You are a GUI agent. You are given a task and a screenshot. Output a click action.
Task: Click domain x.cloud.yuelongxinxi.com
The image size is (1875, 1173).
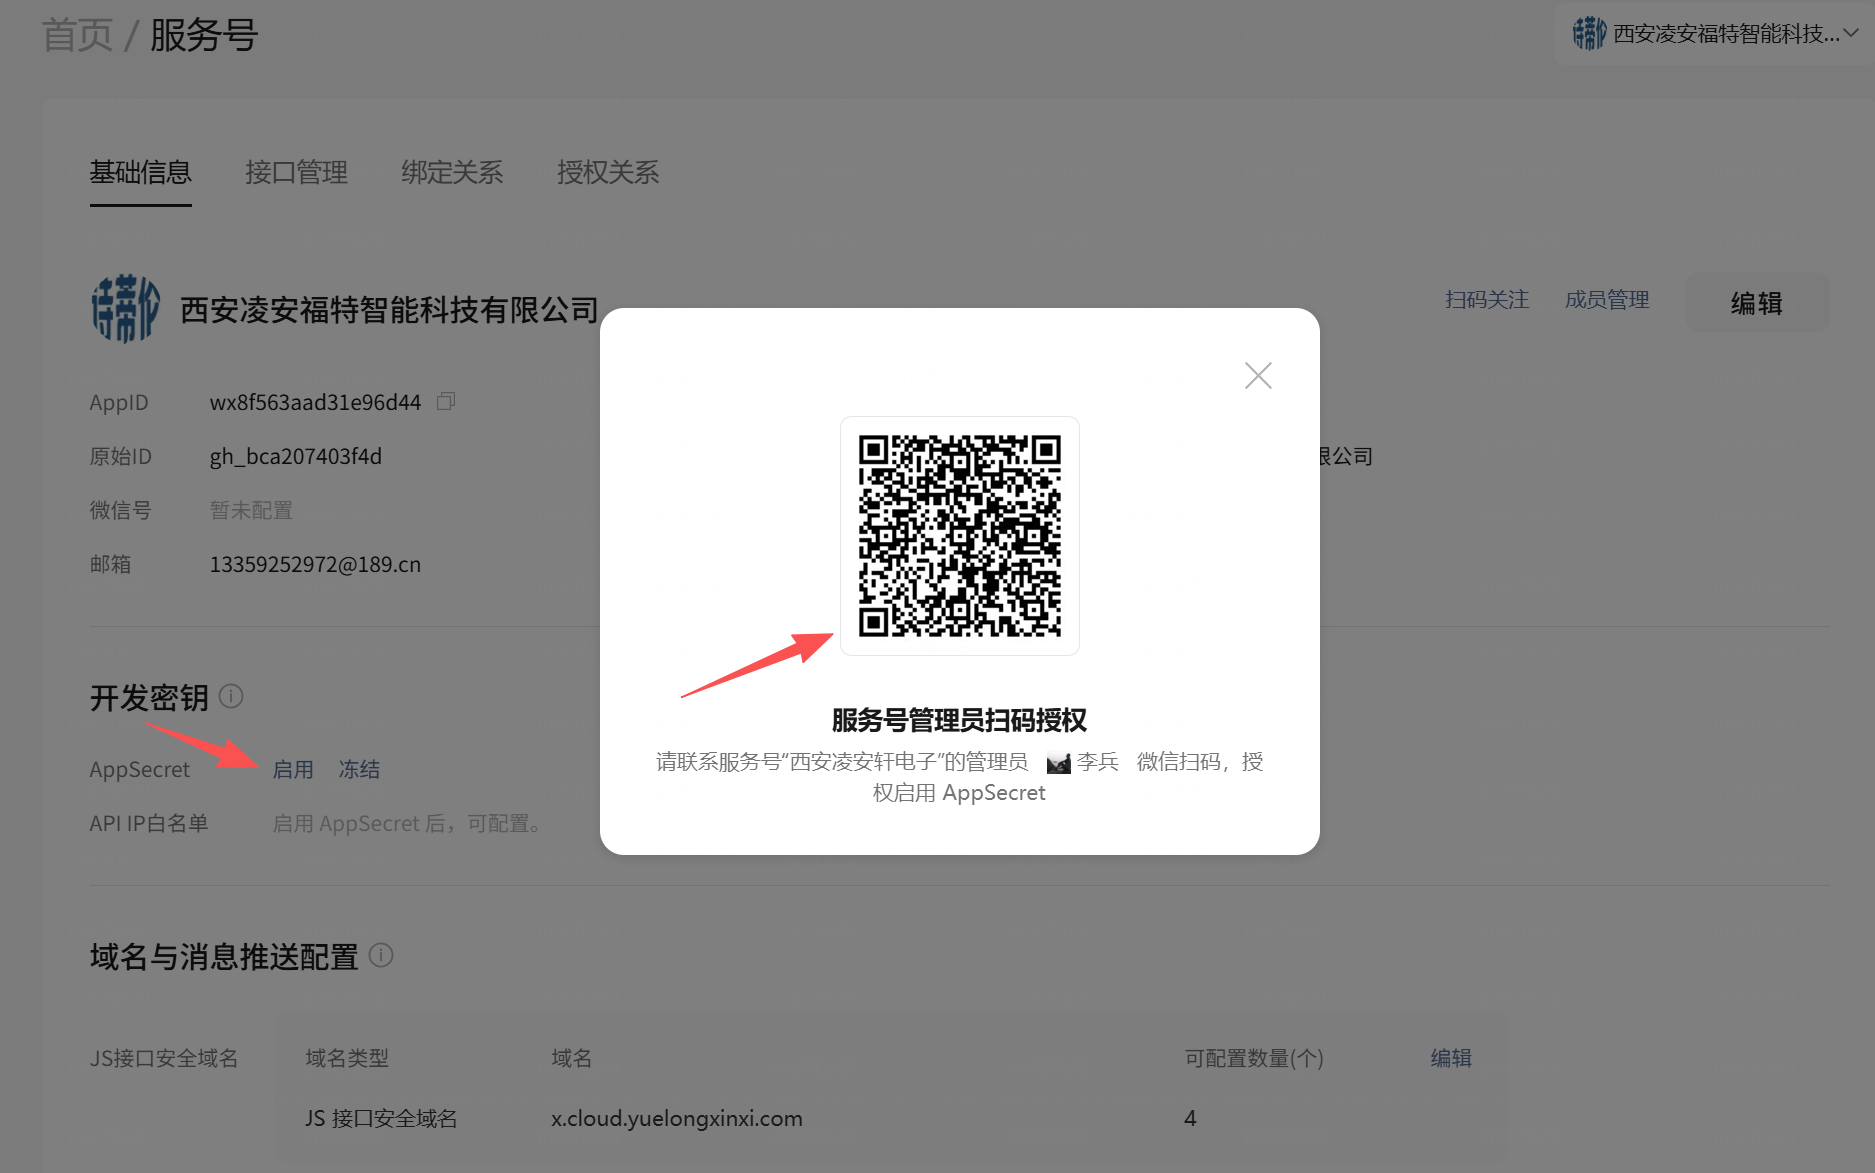tap(677, 1118)
